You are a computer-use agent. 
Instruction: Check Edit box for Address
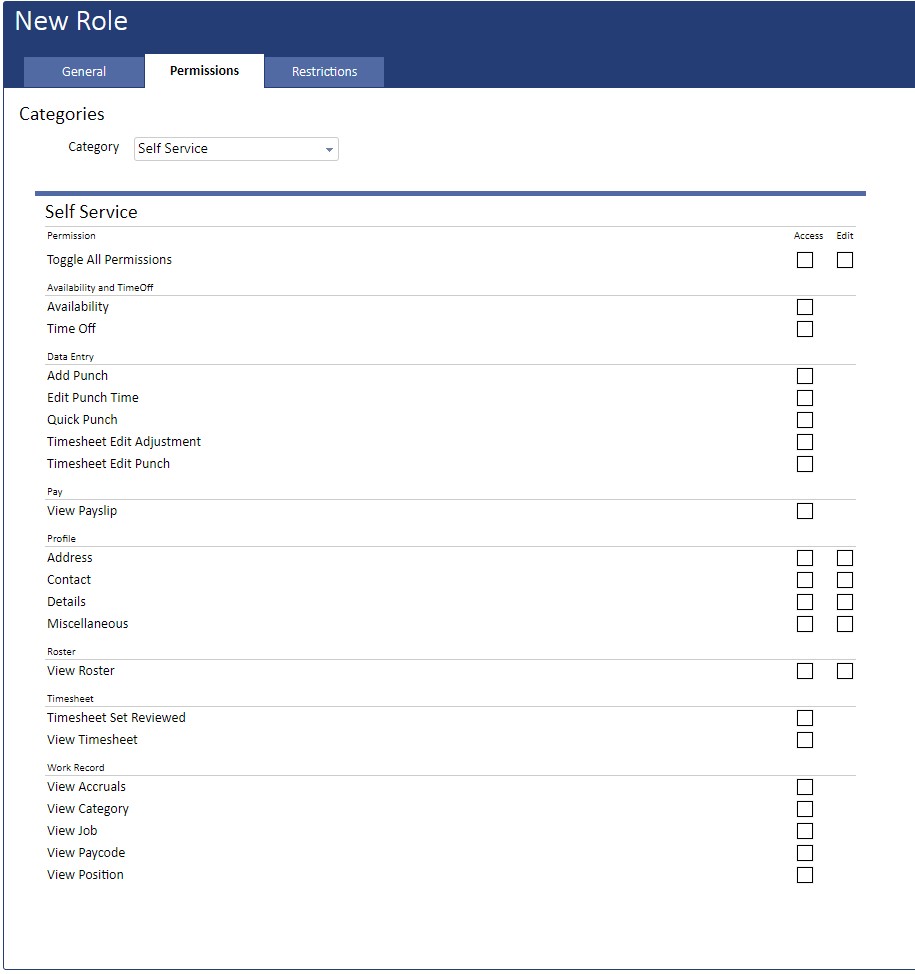pyautogui.click(x=844, y=558)
